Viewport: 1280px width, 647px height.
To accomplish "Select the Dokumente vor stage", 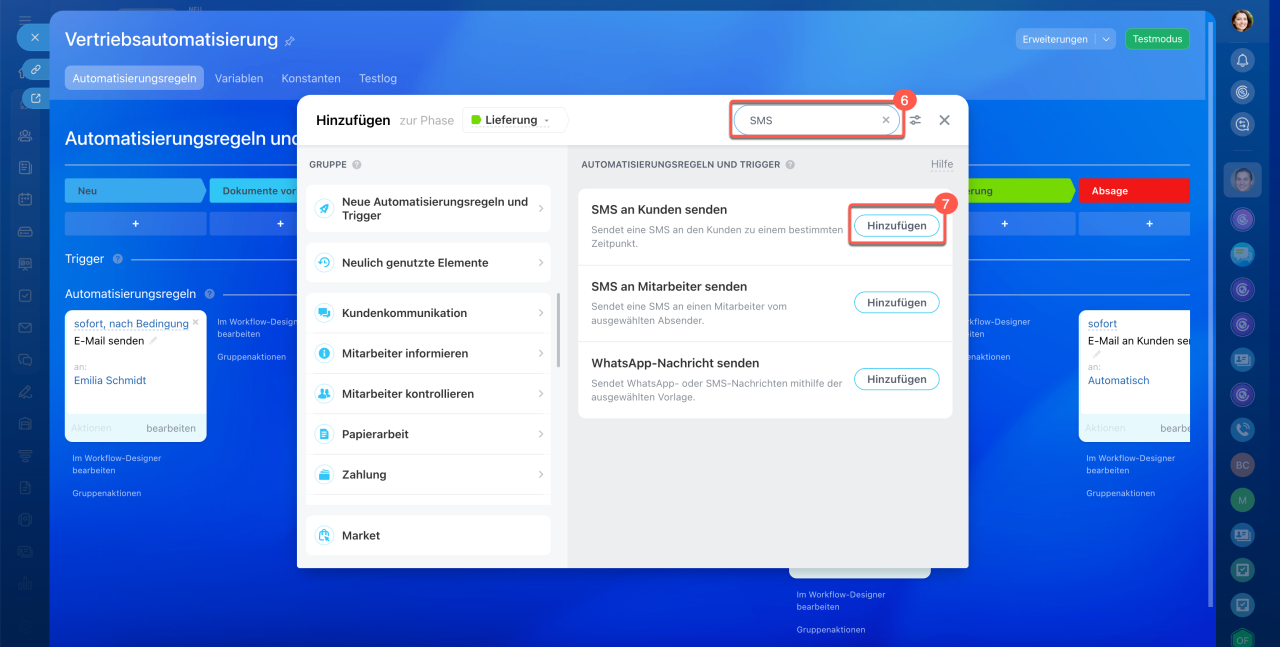I will (x=254, y=191).
